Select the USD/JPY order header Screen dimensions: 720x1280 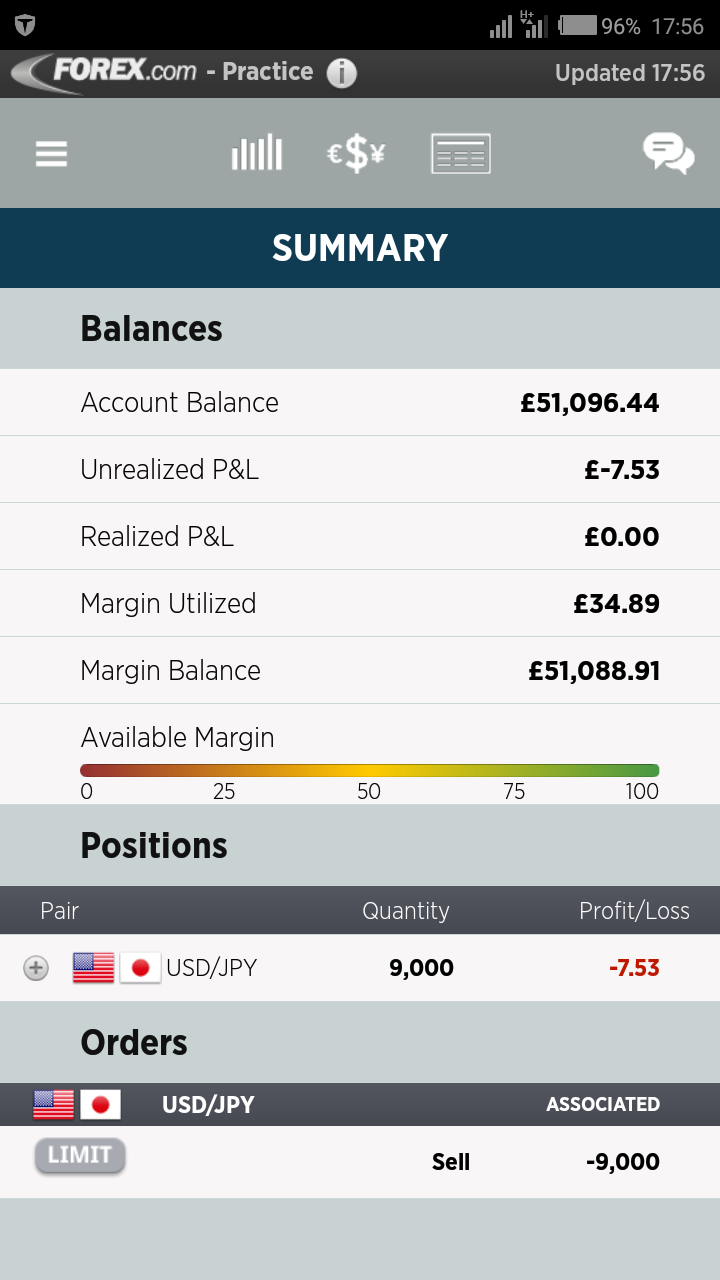click(x=208, y=1105)
